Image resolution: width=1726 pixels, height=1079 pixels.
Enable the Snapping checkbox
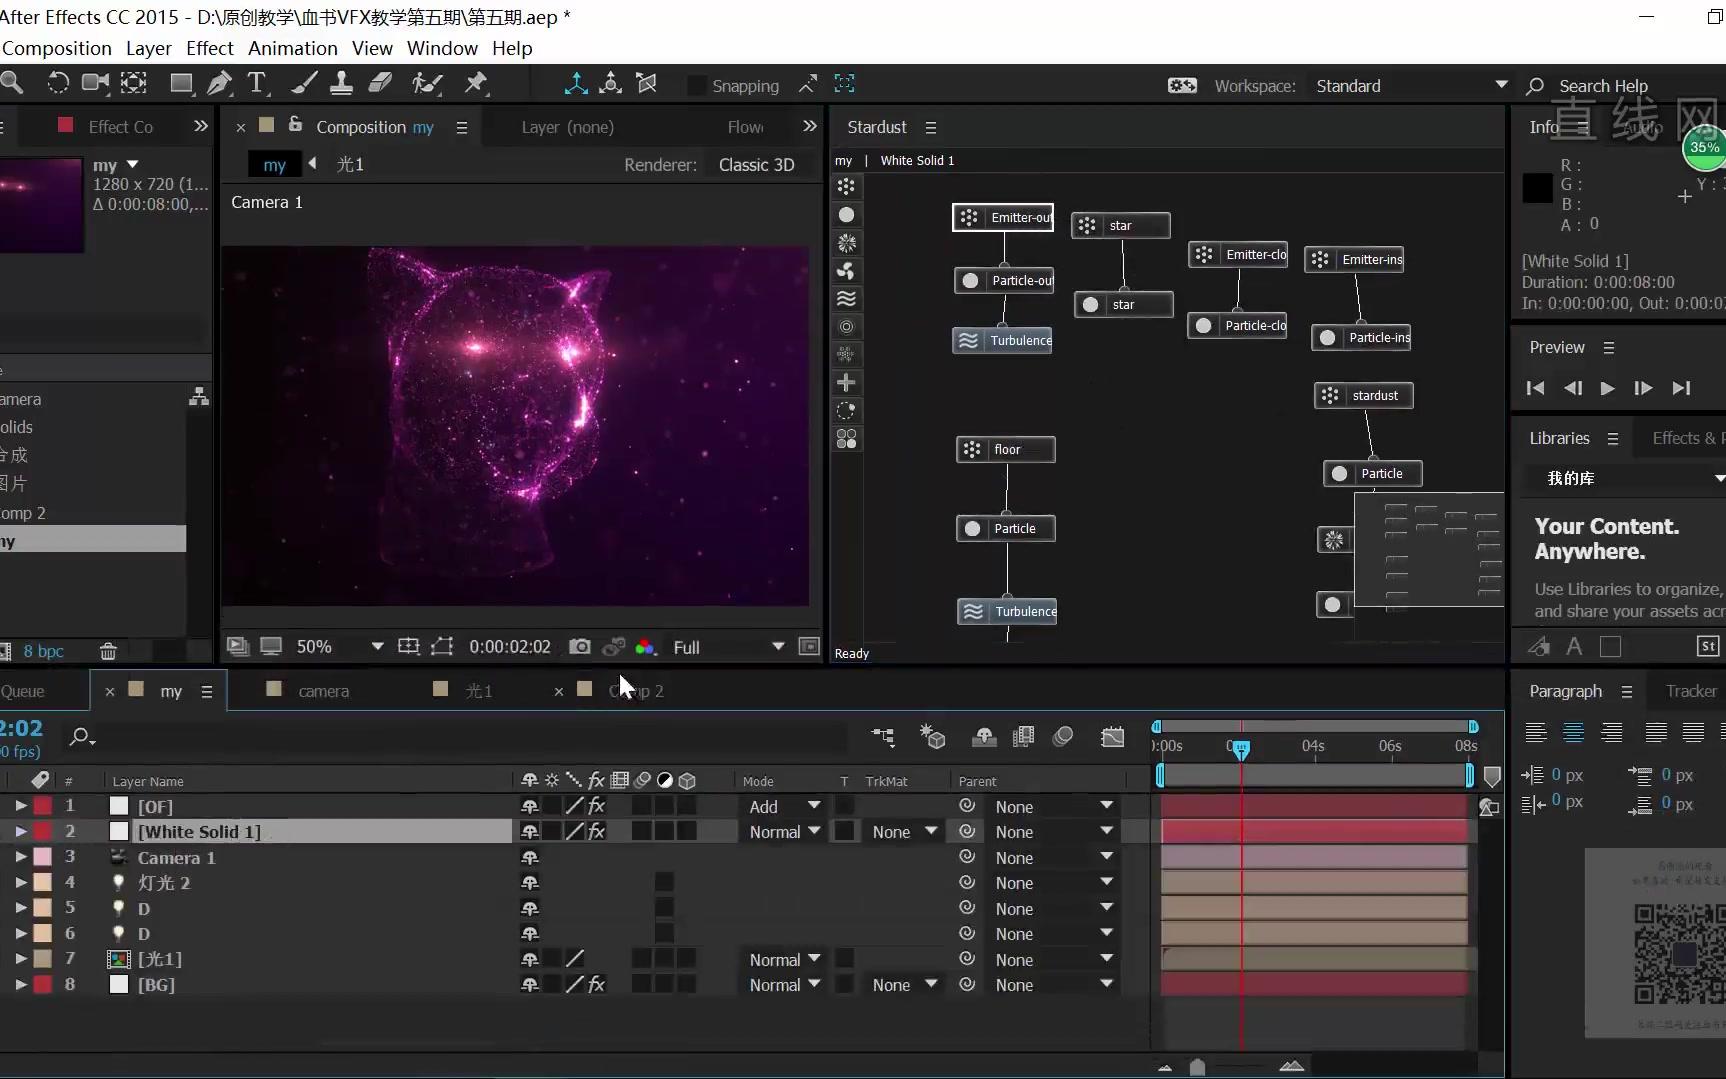698,86
